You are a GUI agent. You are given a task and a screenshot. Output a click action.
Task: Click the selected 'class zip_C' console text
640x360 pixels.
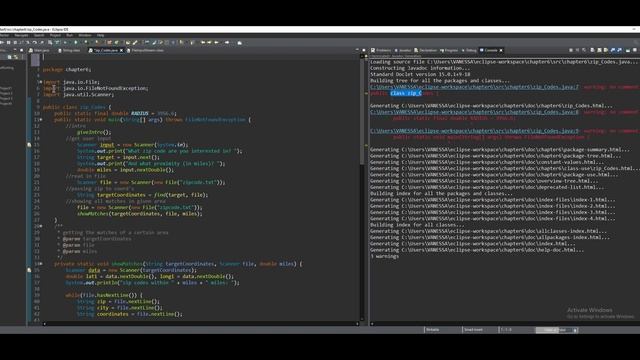pos(406,93)
